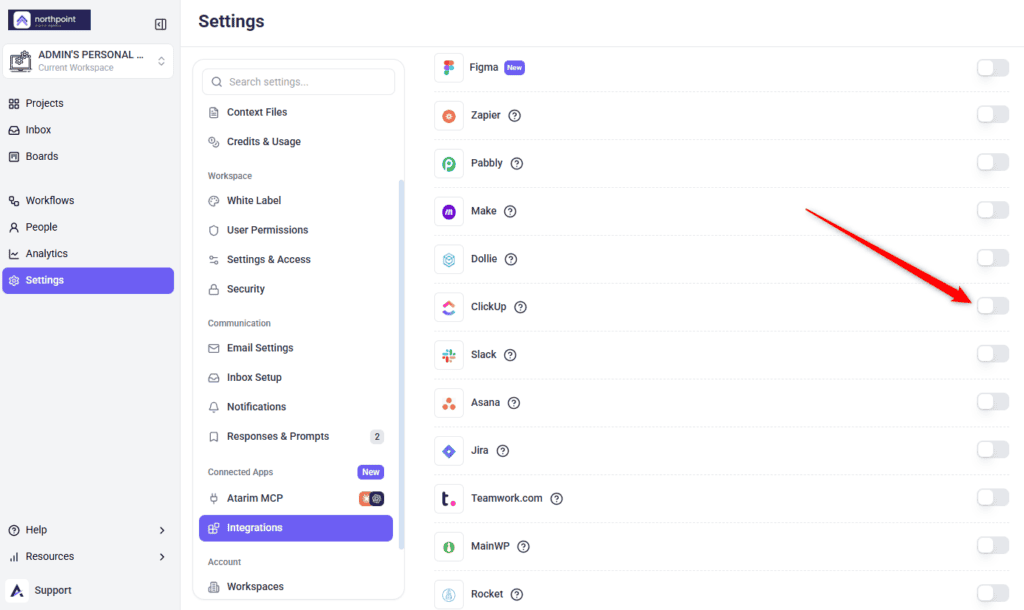Screen dimensions: 1024x610
Task: Click the MainWP integration logo
Action: point(449,547)
